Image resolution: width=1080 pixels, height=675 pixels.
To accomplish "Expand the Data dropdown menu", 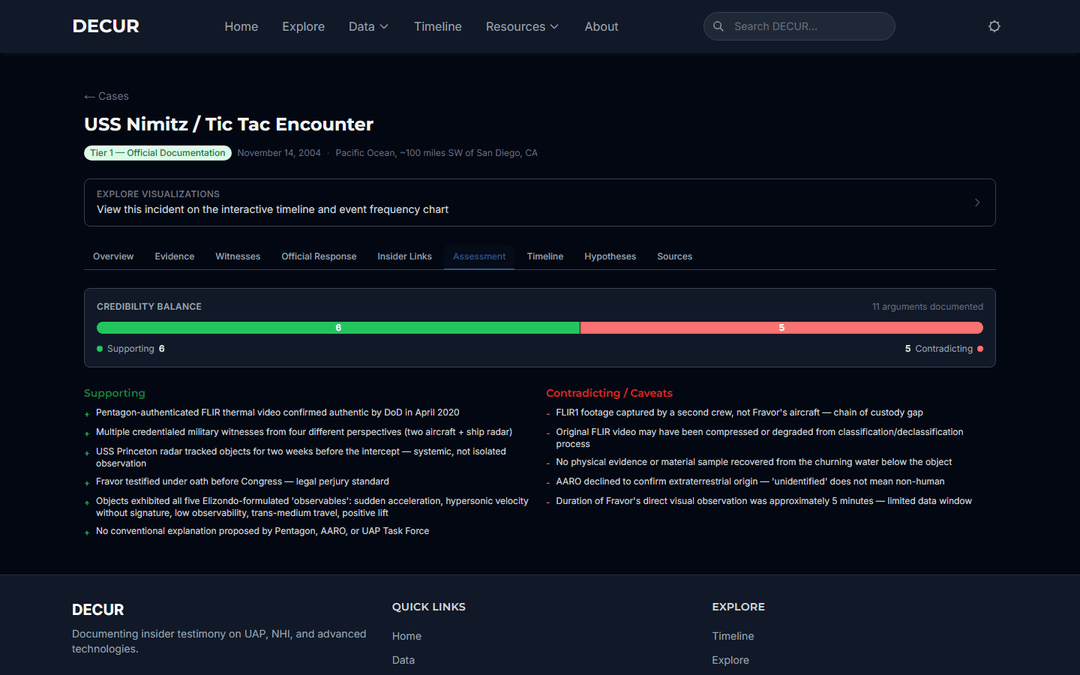I will pos(368,26).
